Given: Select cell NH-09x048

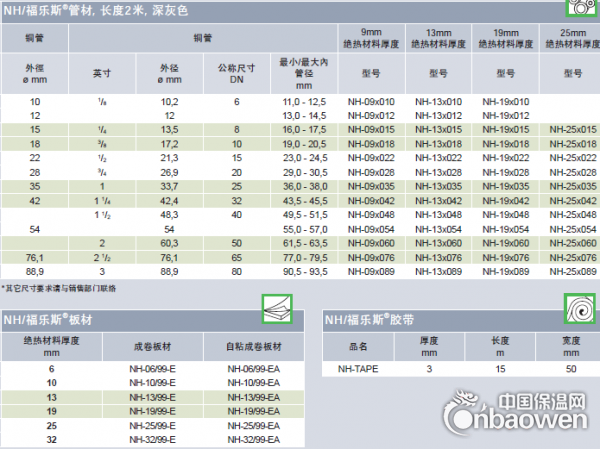Looking at the screenshot, I should (x=371, y=215).
